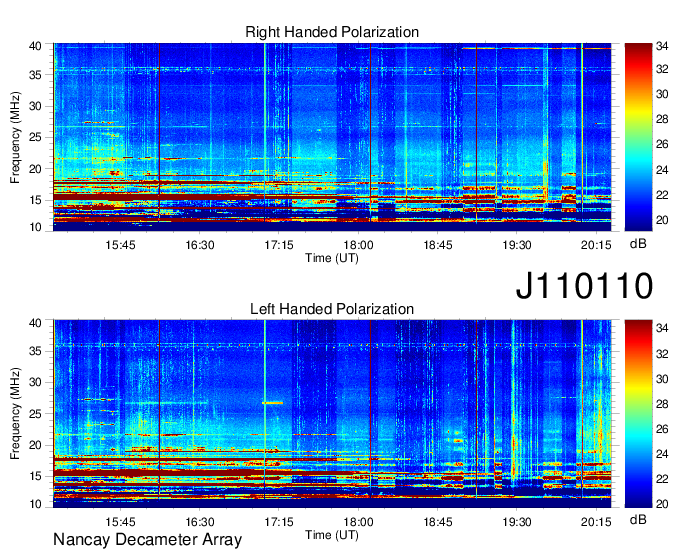Click the 18:45 tick label under bottom plot
This screenshot has height=552, width=680.
pos(438,522)
